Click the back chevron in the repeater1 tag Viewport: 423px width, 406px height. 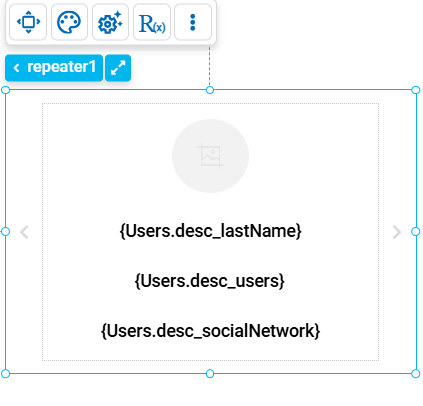point(16,68)
